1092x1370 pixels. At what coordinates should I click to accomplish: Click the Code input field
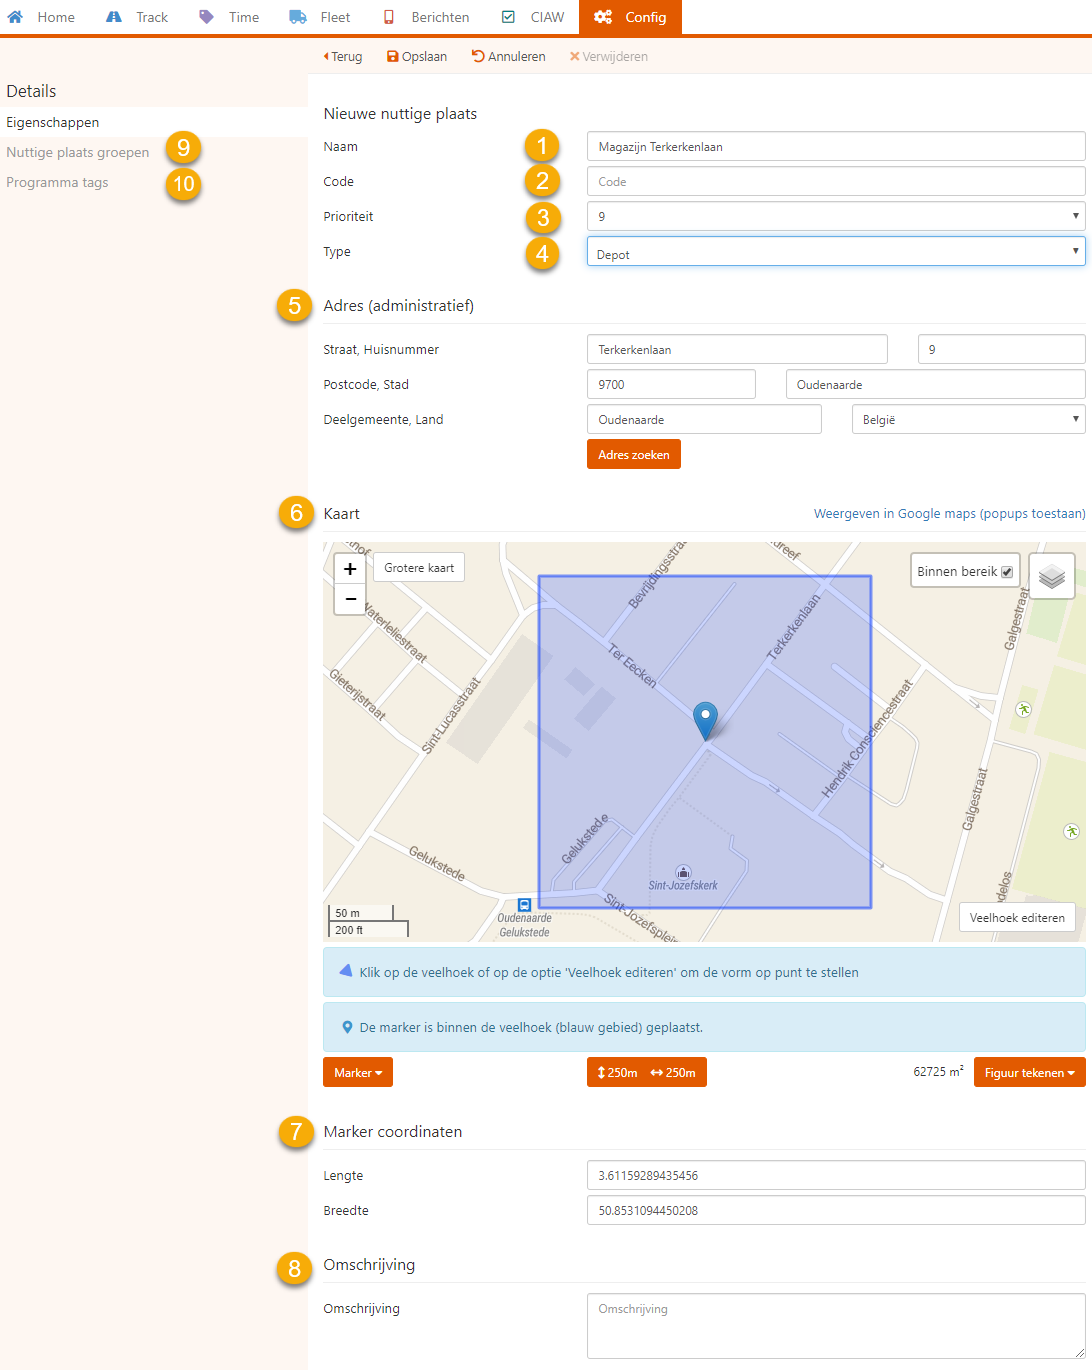(835, 182)
